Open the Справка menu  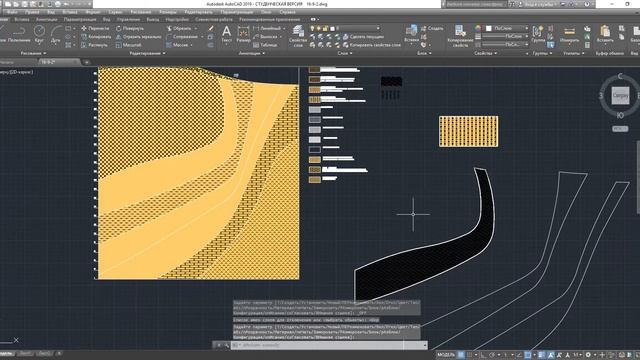(x=288, y=12)
